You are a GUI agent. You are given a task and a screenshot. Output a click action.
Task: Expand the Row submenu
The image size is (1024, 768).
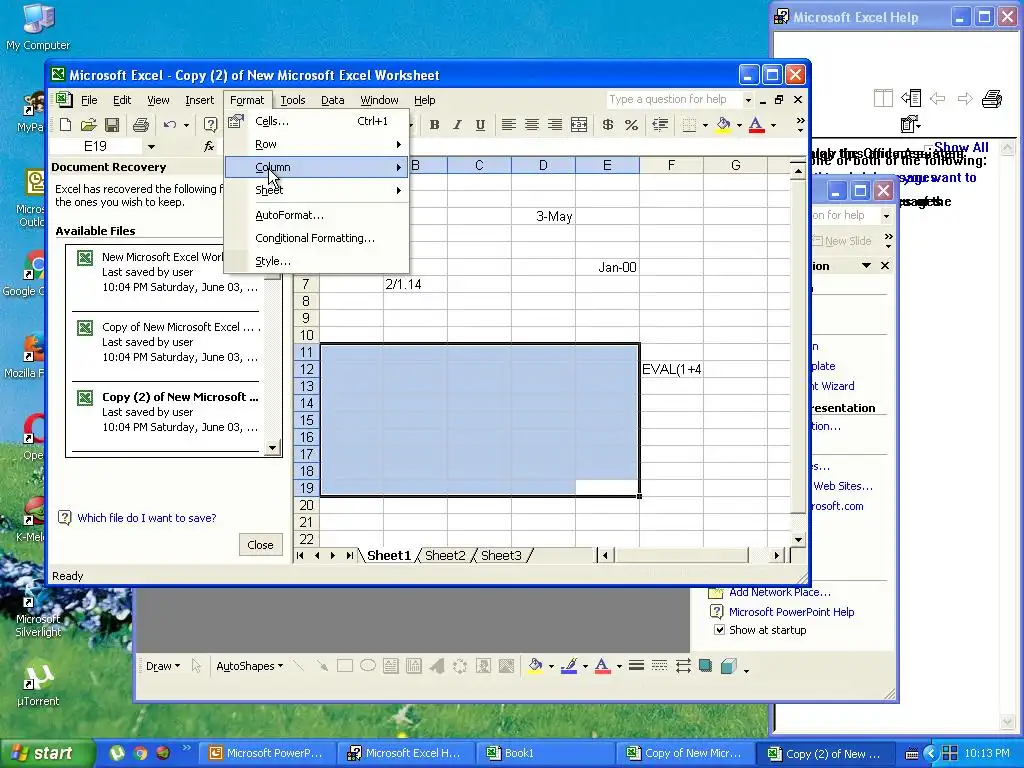317,144
